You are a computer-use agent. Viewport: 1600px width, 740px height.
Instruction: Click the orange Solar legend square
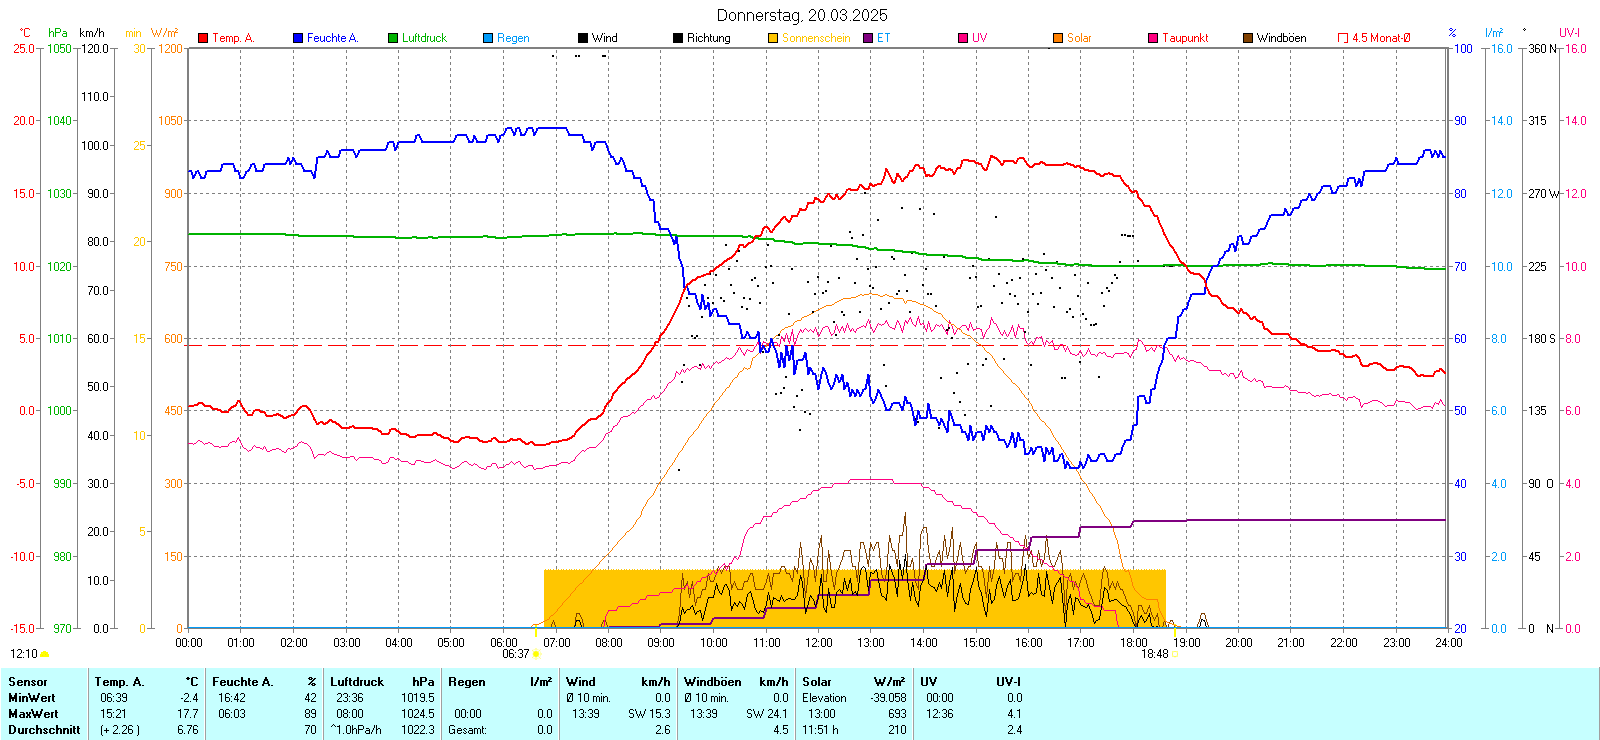[x=1058, y=38]
